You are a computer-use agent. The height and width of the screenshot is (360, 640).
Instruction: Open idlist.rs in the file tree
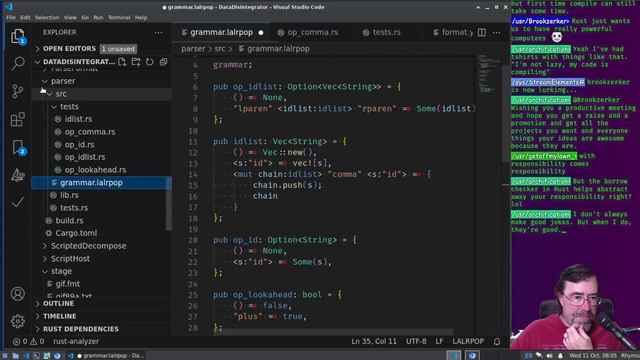[78, 119]
